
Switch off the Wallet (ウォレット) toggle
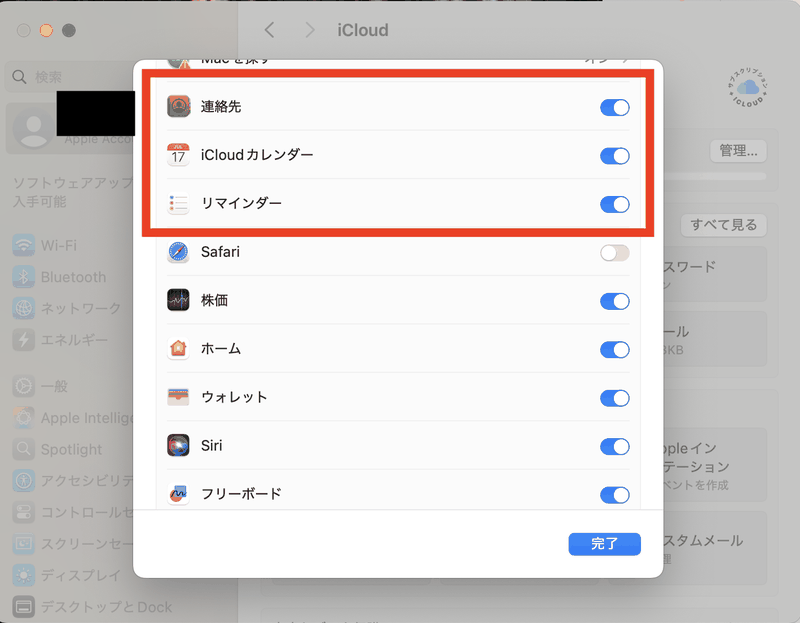coord(615,398)
